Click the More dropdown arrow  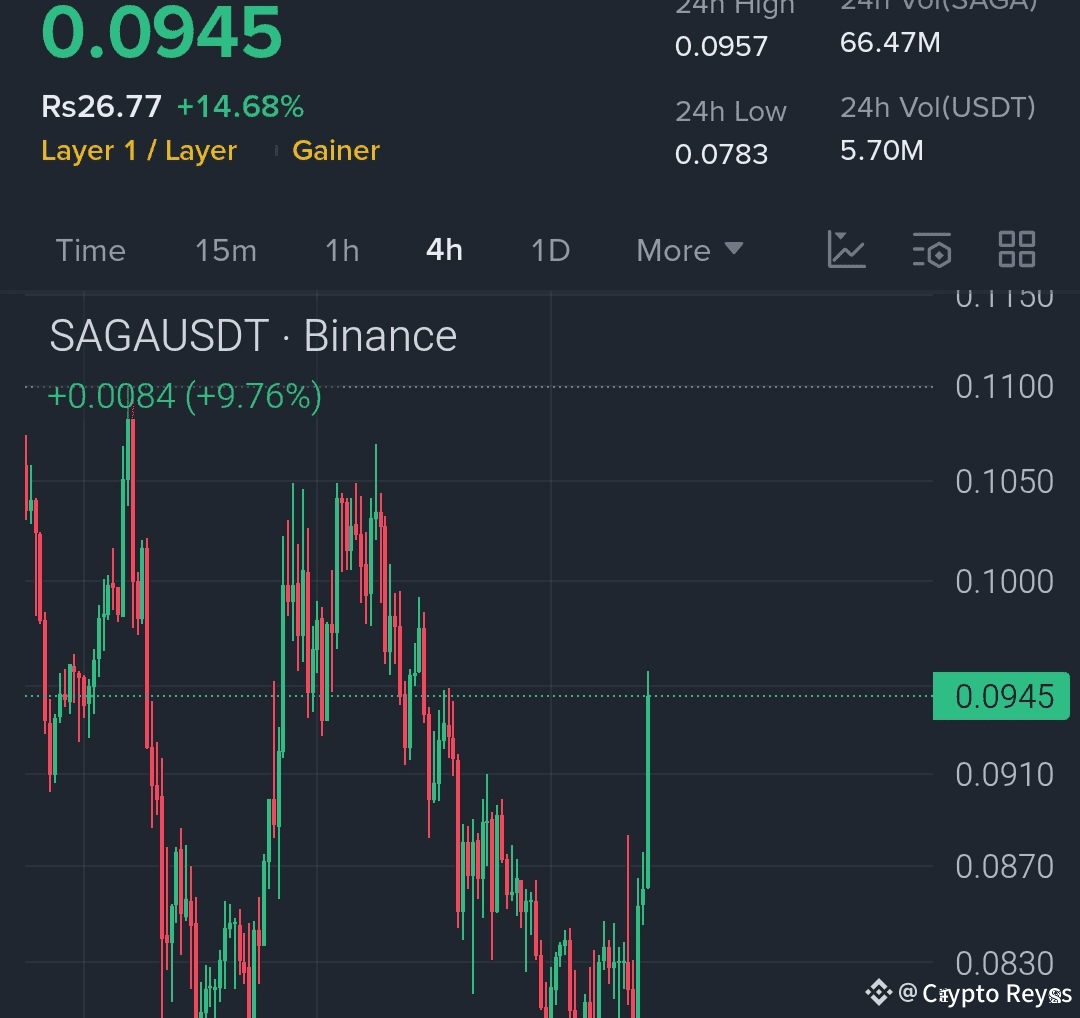coord(734,248)
